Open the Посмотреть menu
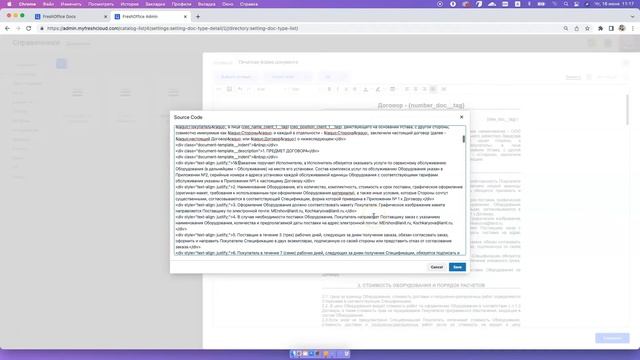The image size is (640, 360). click(x=101, y=4)
